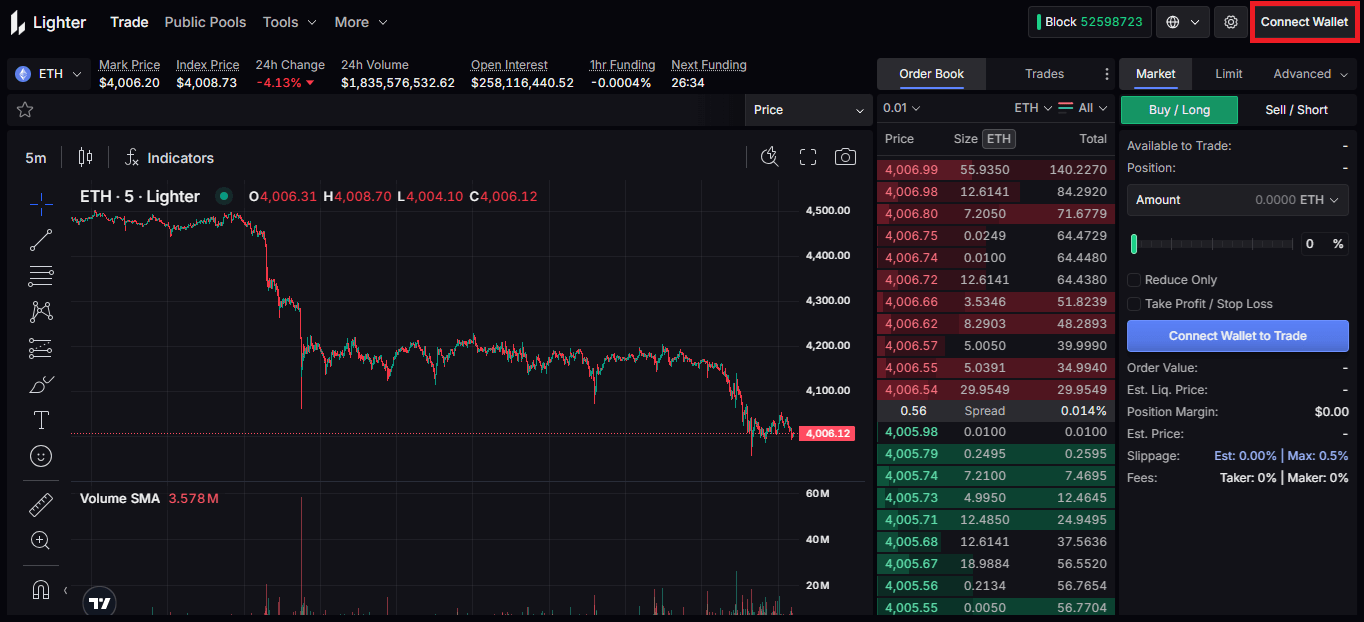Enable the Reduce Only checkbox
Image resolution: width=1364 pixels, height=622 pixels.
1134,280
